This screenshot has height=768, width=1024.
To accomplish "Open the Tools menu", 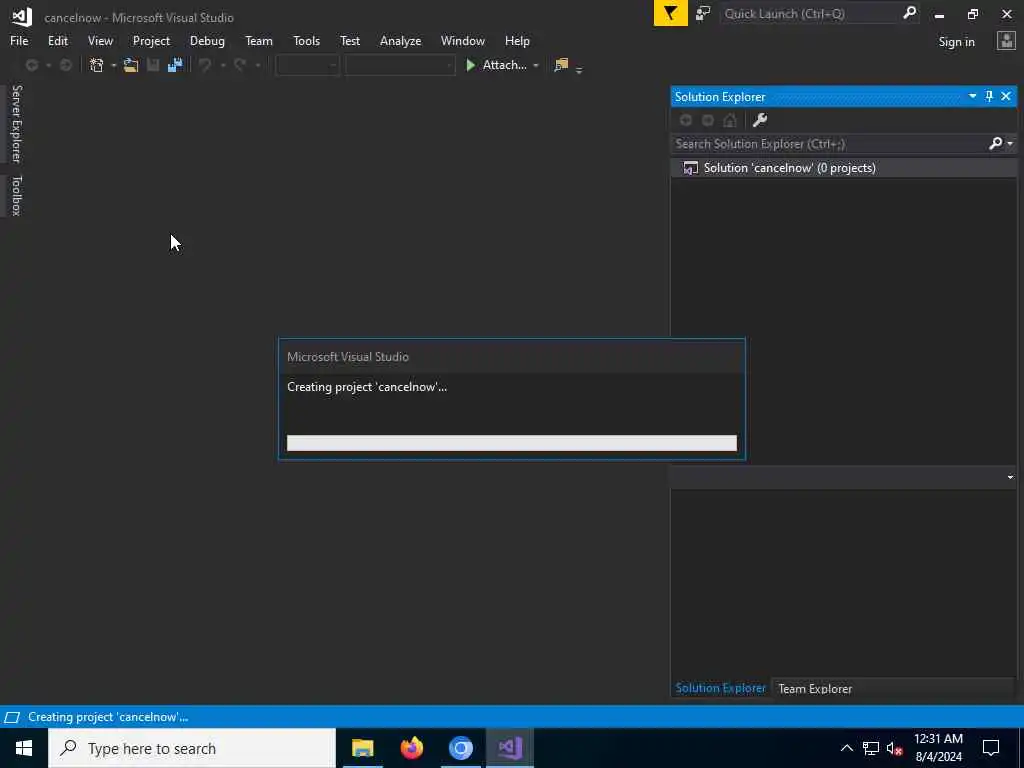I will [306, 40].
